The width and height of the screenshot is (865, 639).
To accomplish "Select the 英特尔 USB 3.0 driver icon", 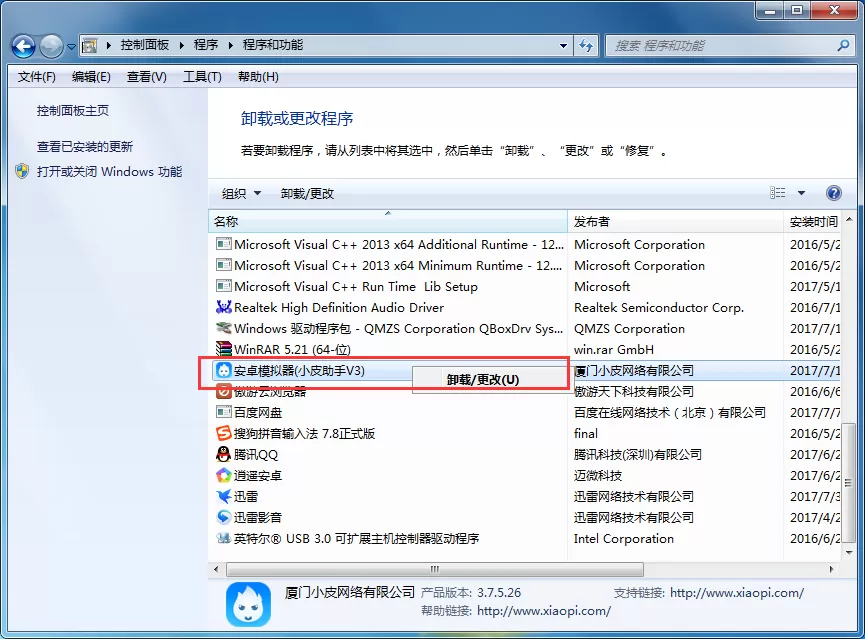I will coord(223,538).
